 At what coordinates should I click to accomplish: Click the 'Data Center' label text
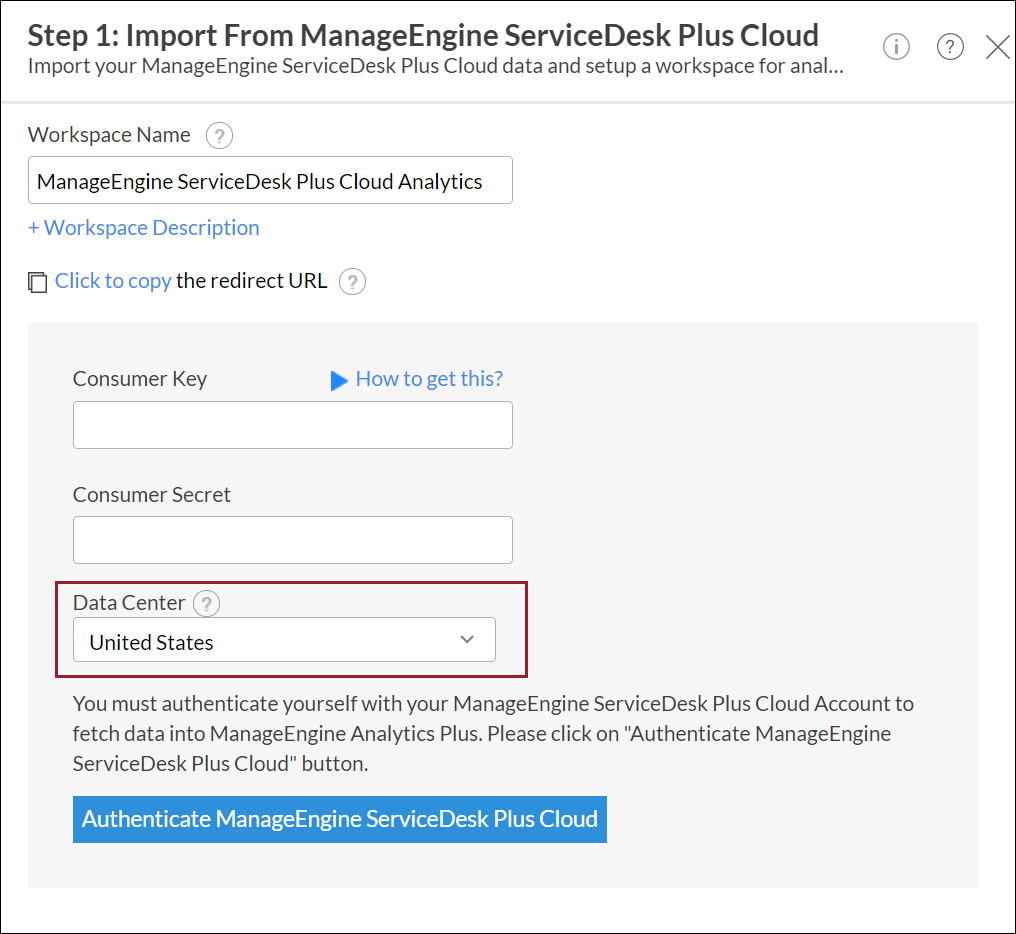pos(129,603)
